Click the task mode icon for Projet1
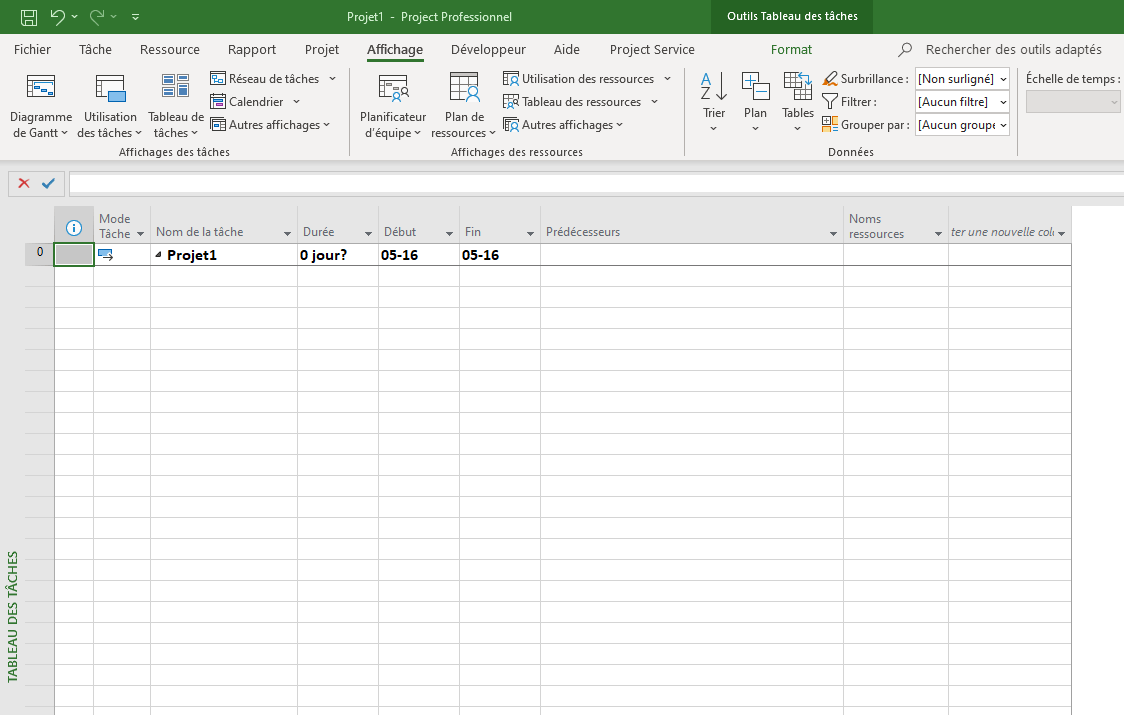Screen dimensions: 1124x715 (x=105, y=255)
